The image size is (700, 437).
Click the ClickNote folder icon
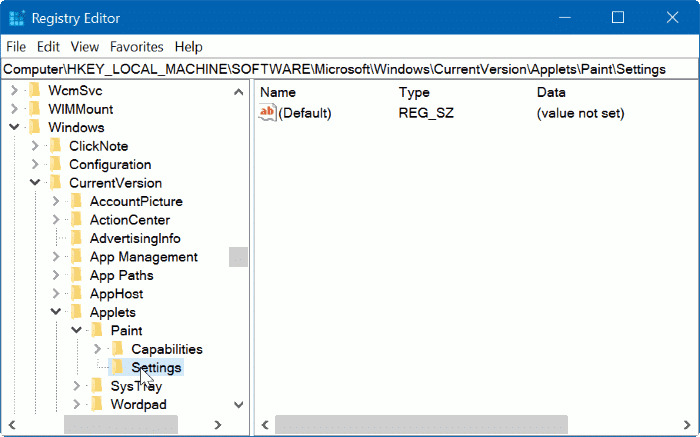56,146
